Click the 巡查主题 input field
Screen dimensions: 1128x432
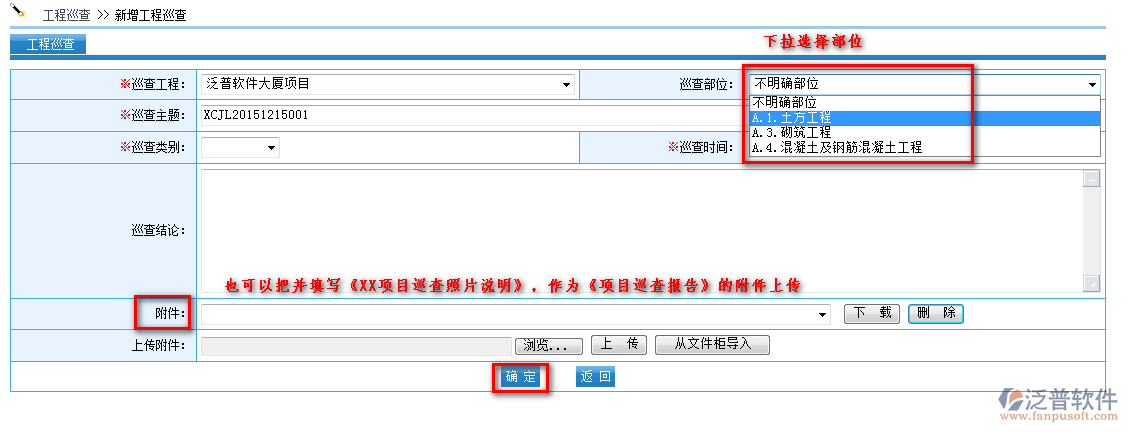pyautogui.click(x=474, y=115)
